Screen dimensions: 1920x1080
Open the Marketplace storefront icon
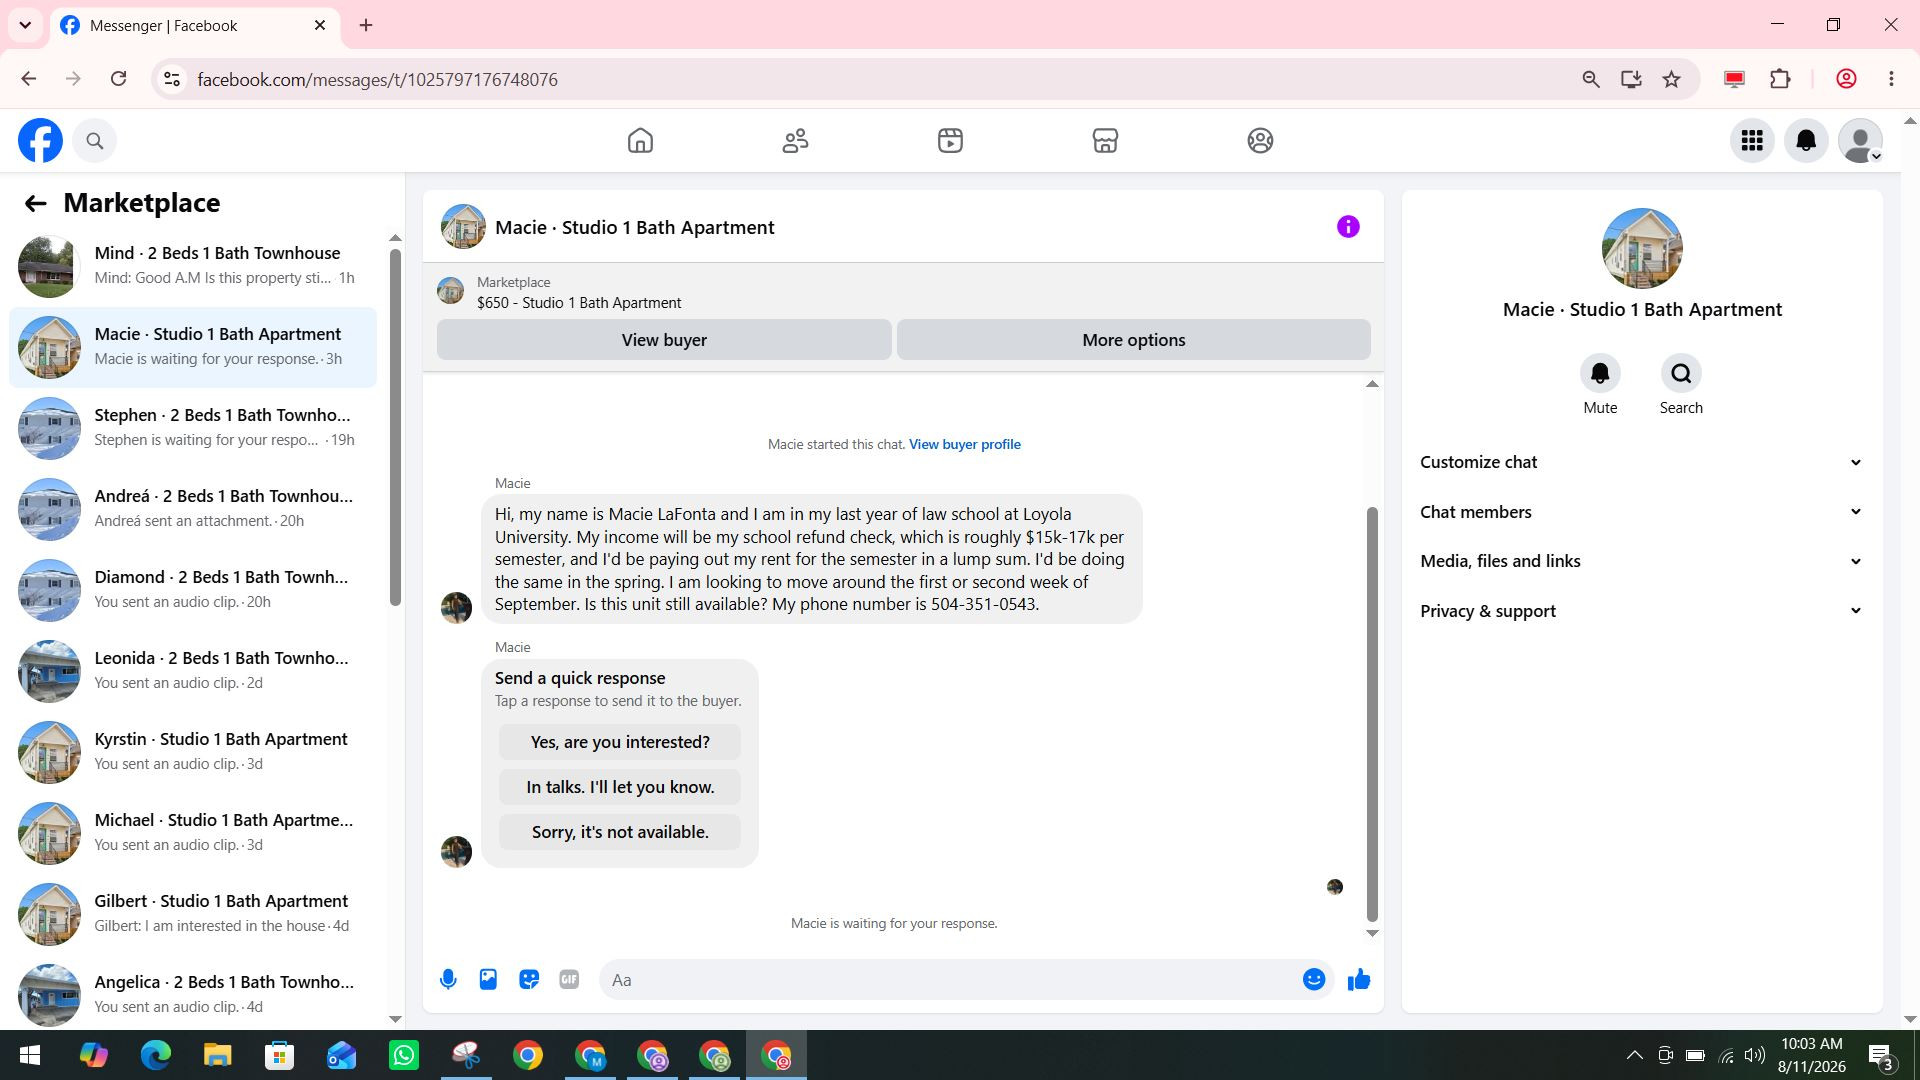[1105, 141]
